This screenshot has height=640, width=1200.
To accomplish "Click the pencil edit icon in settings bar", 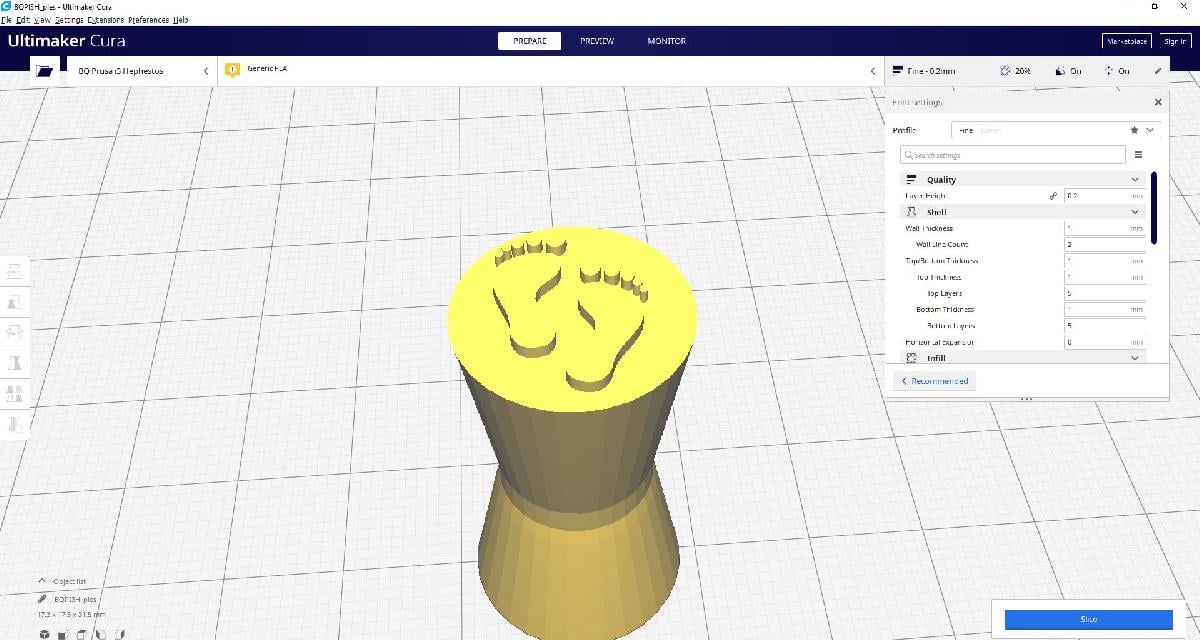I will 1158,71.
